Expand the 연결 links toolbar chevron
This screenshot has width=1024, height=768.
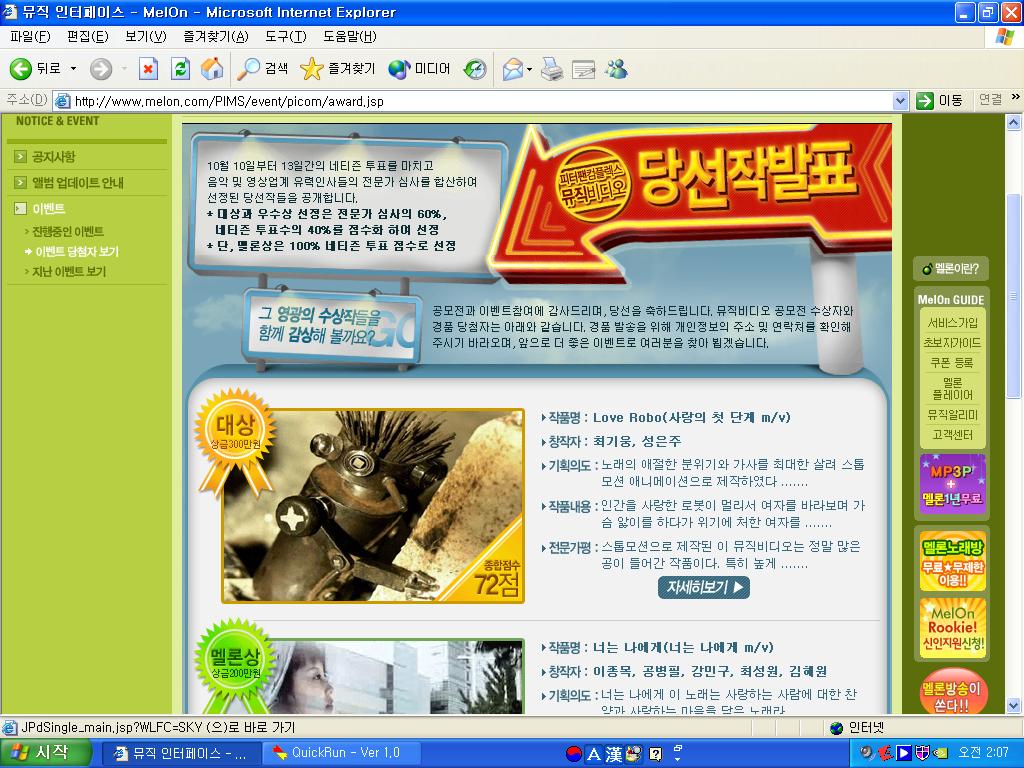click(1016, 97)
